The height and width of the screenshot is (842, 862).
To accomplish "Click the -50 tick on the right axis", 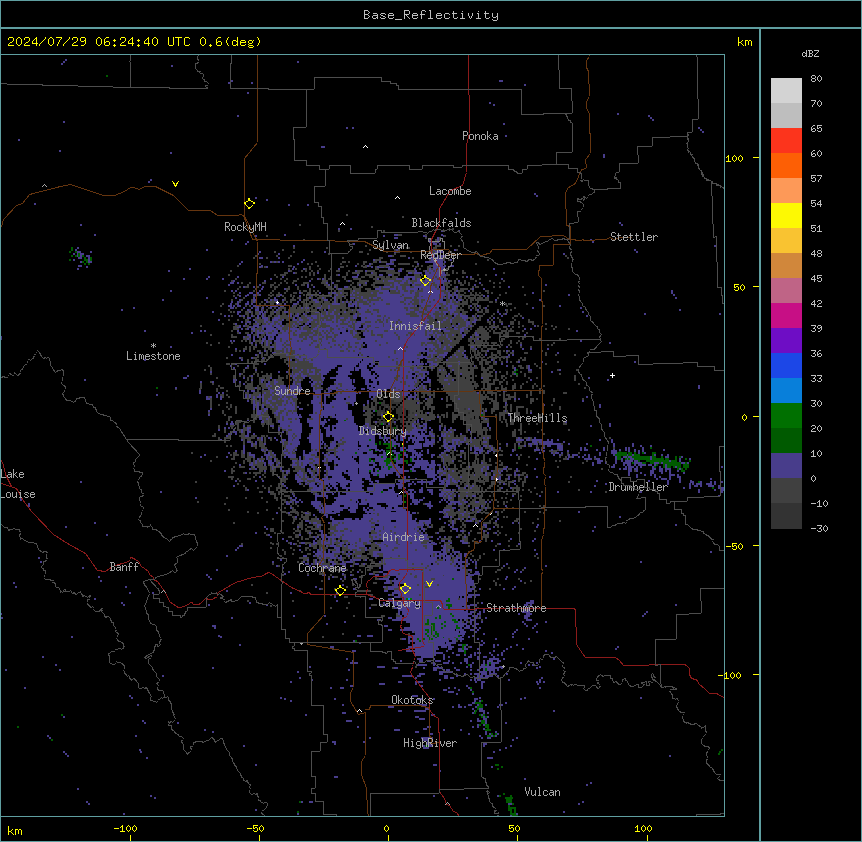I will [x=734, y=546].
